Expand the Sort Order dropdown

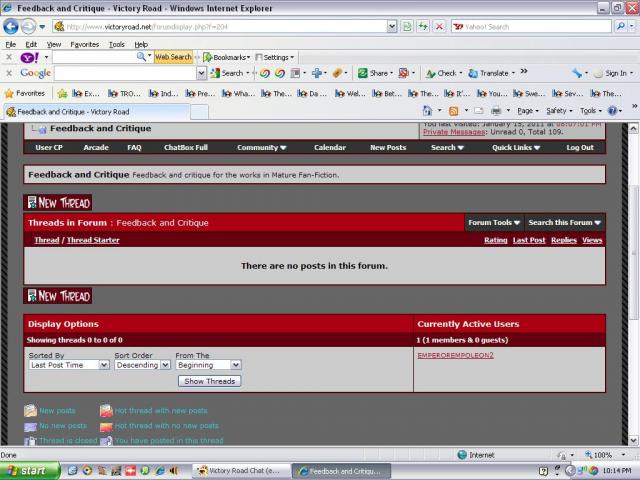142,365
